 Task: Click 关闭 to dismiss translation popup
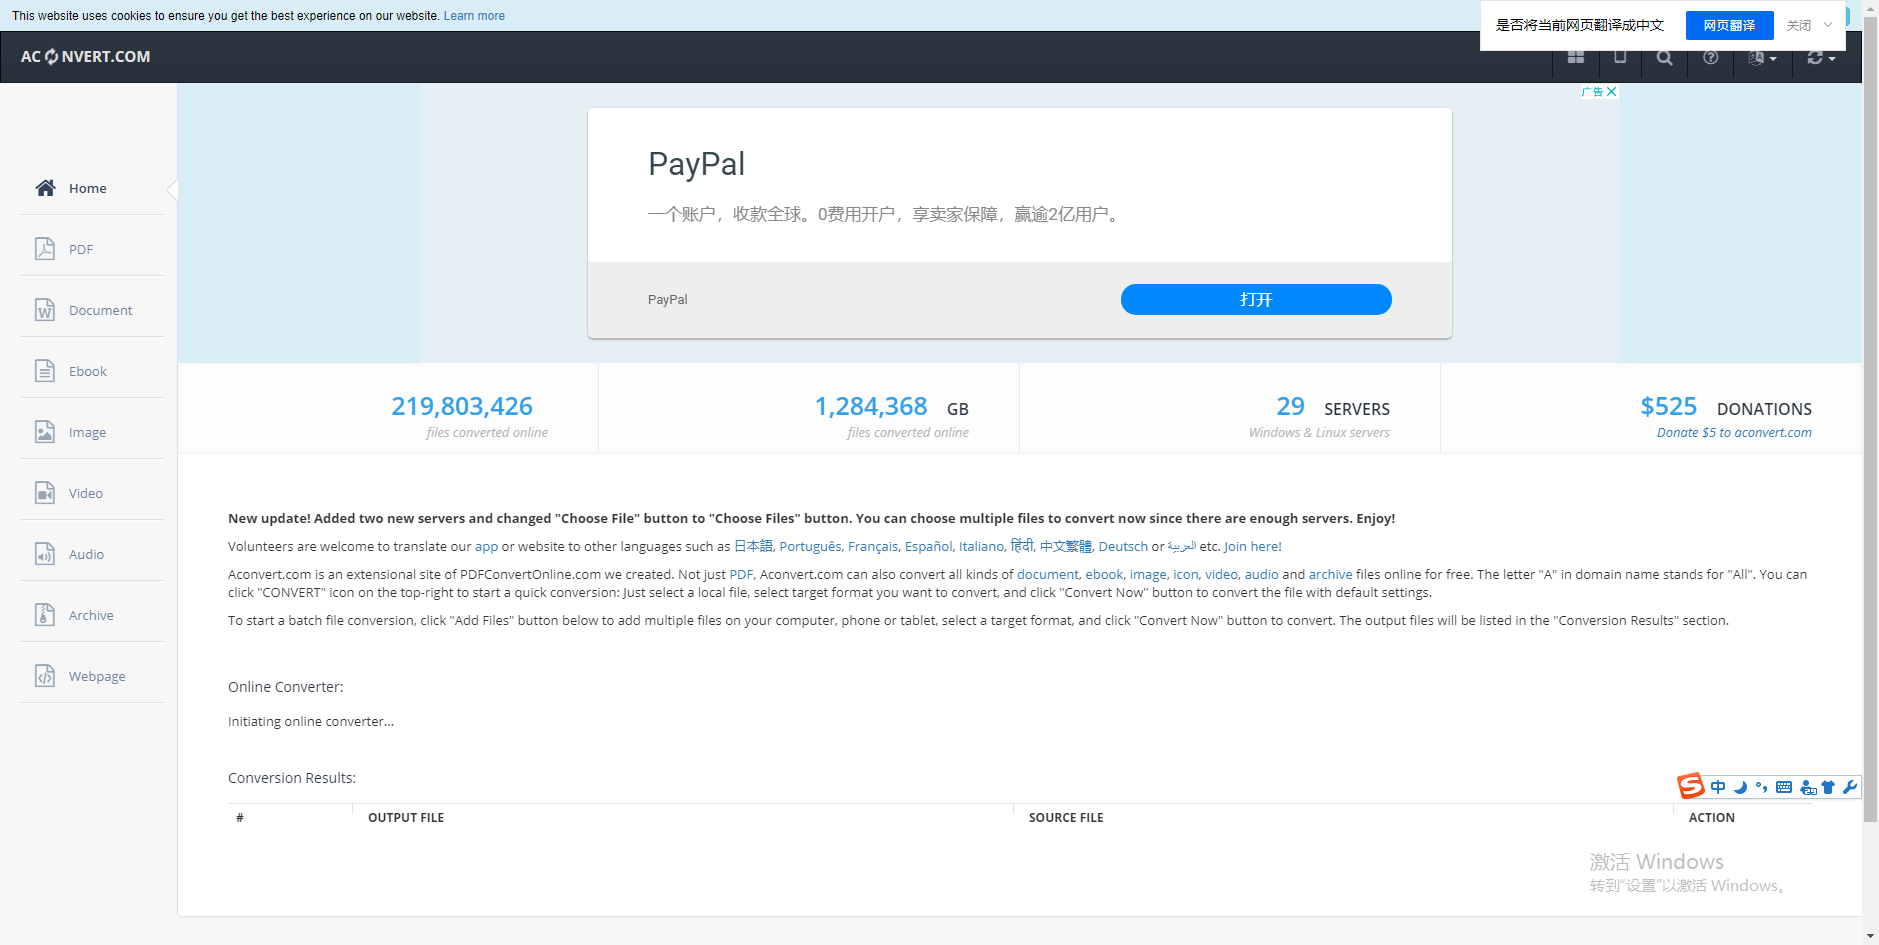point(1799,25)
